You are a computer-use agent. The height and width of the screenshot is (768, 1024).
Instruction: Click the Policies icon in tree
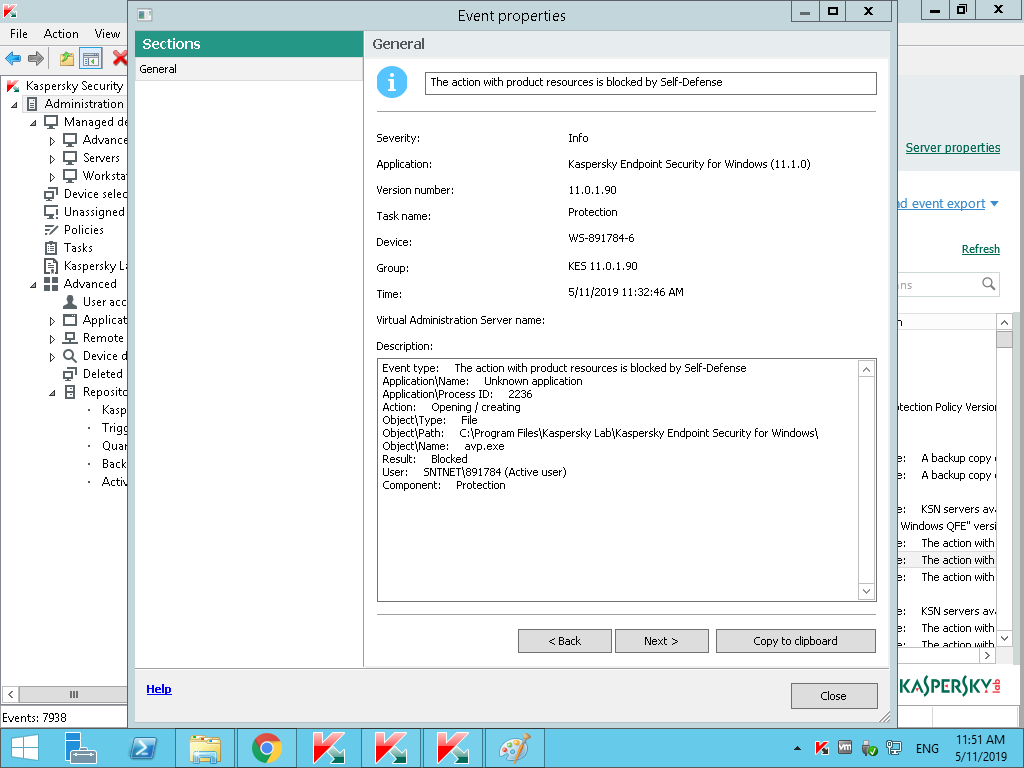click(x=52, y=230)
